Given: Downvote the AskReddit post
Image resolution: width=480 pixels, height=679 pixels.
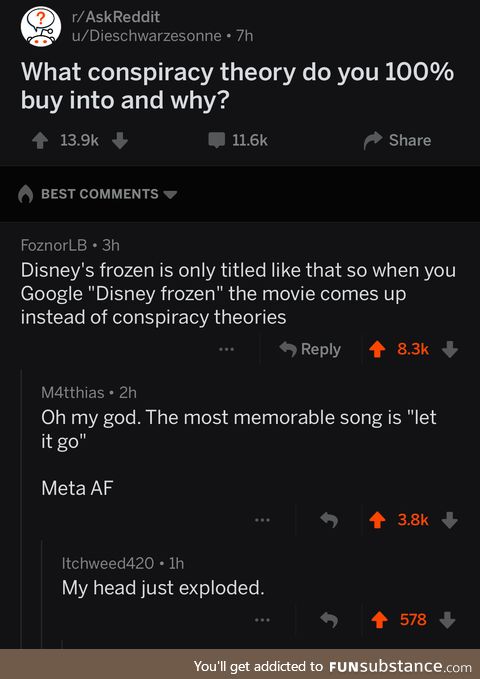Looking at the screenshot, I should pos(120,140).
